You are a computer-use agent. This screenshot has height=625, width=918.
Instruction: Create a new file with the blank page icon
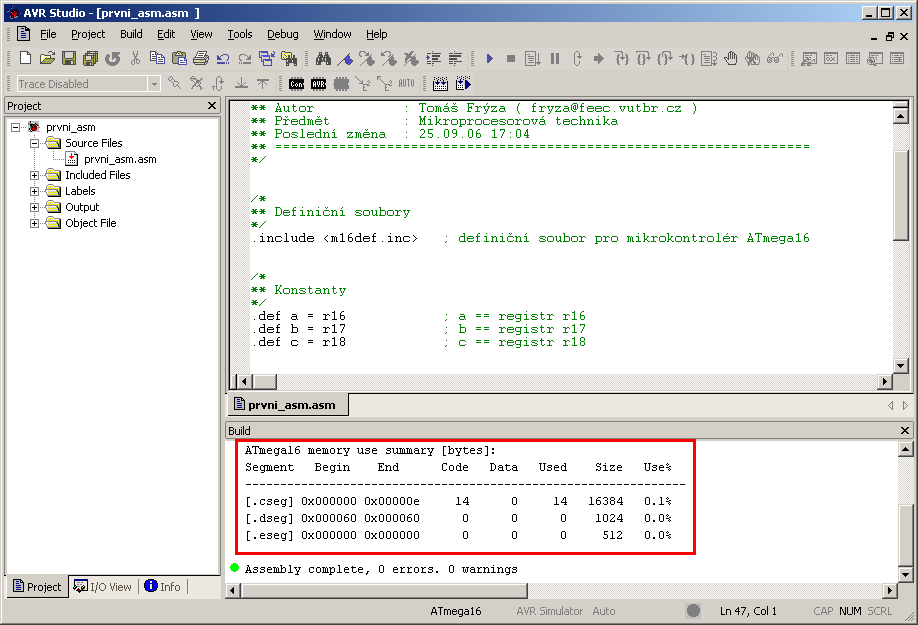25,58
